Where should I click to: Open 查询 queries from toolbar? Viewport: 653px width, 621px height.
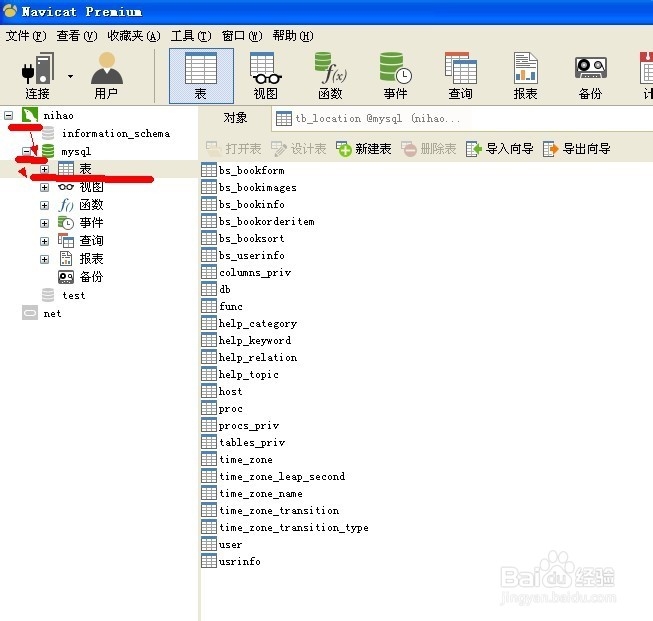460,76
